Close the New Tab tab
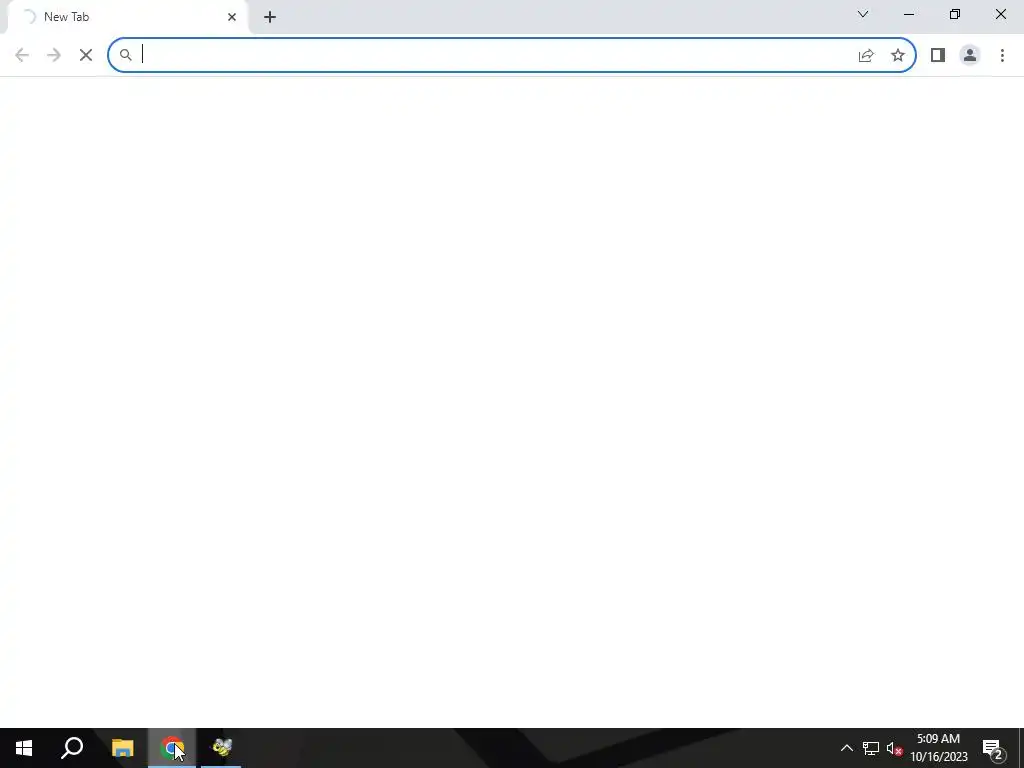 click(x=232, y=17)
